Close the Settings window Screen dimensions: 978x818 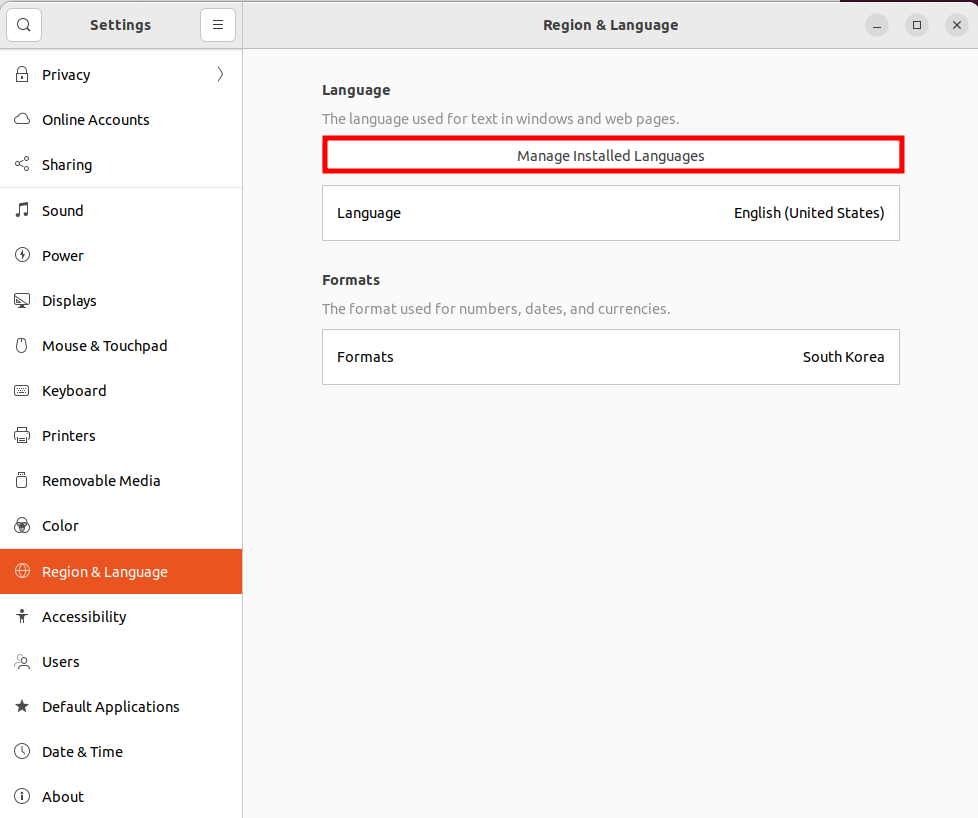957,25
